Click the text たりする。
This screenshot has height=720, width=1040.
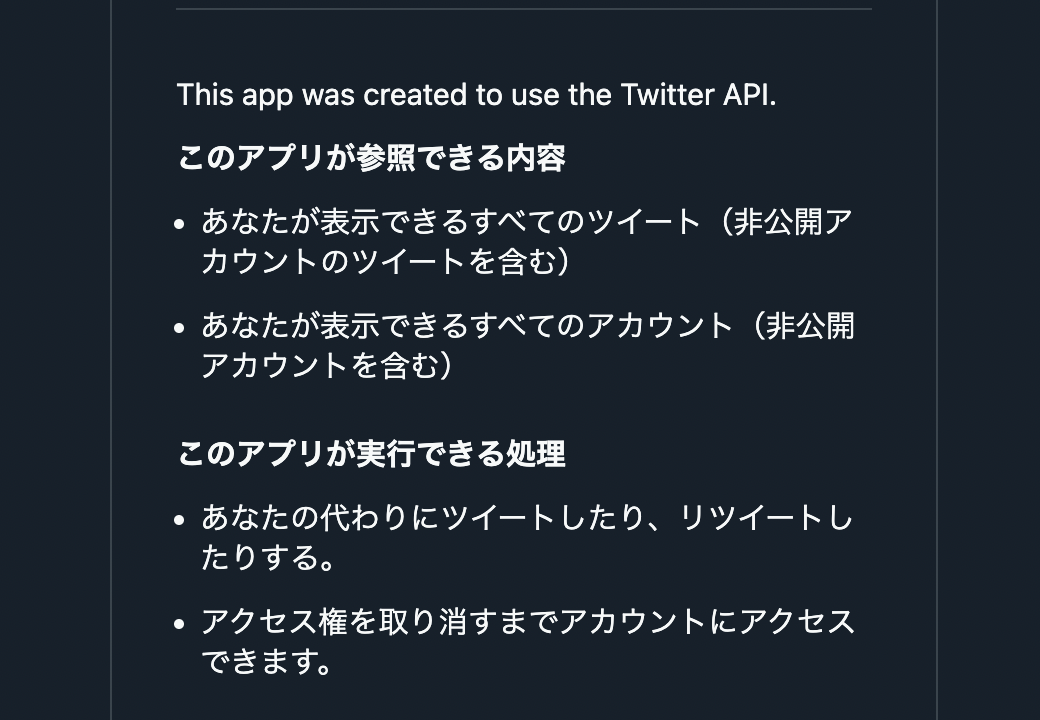268,556
